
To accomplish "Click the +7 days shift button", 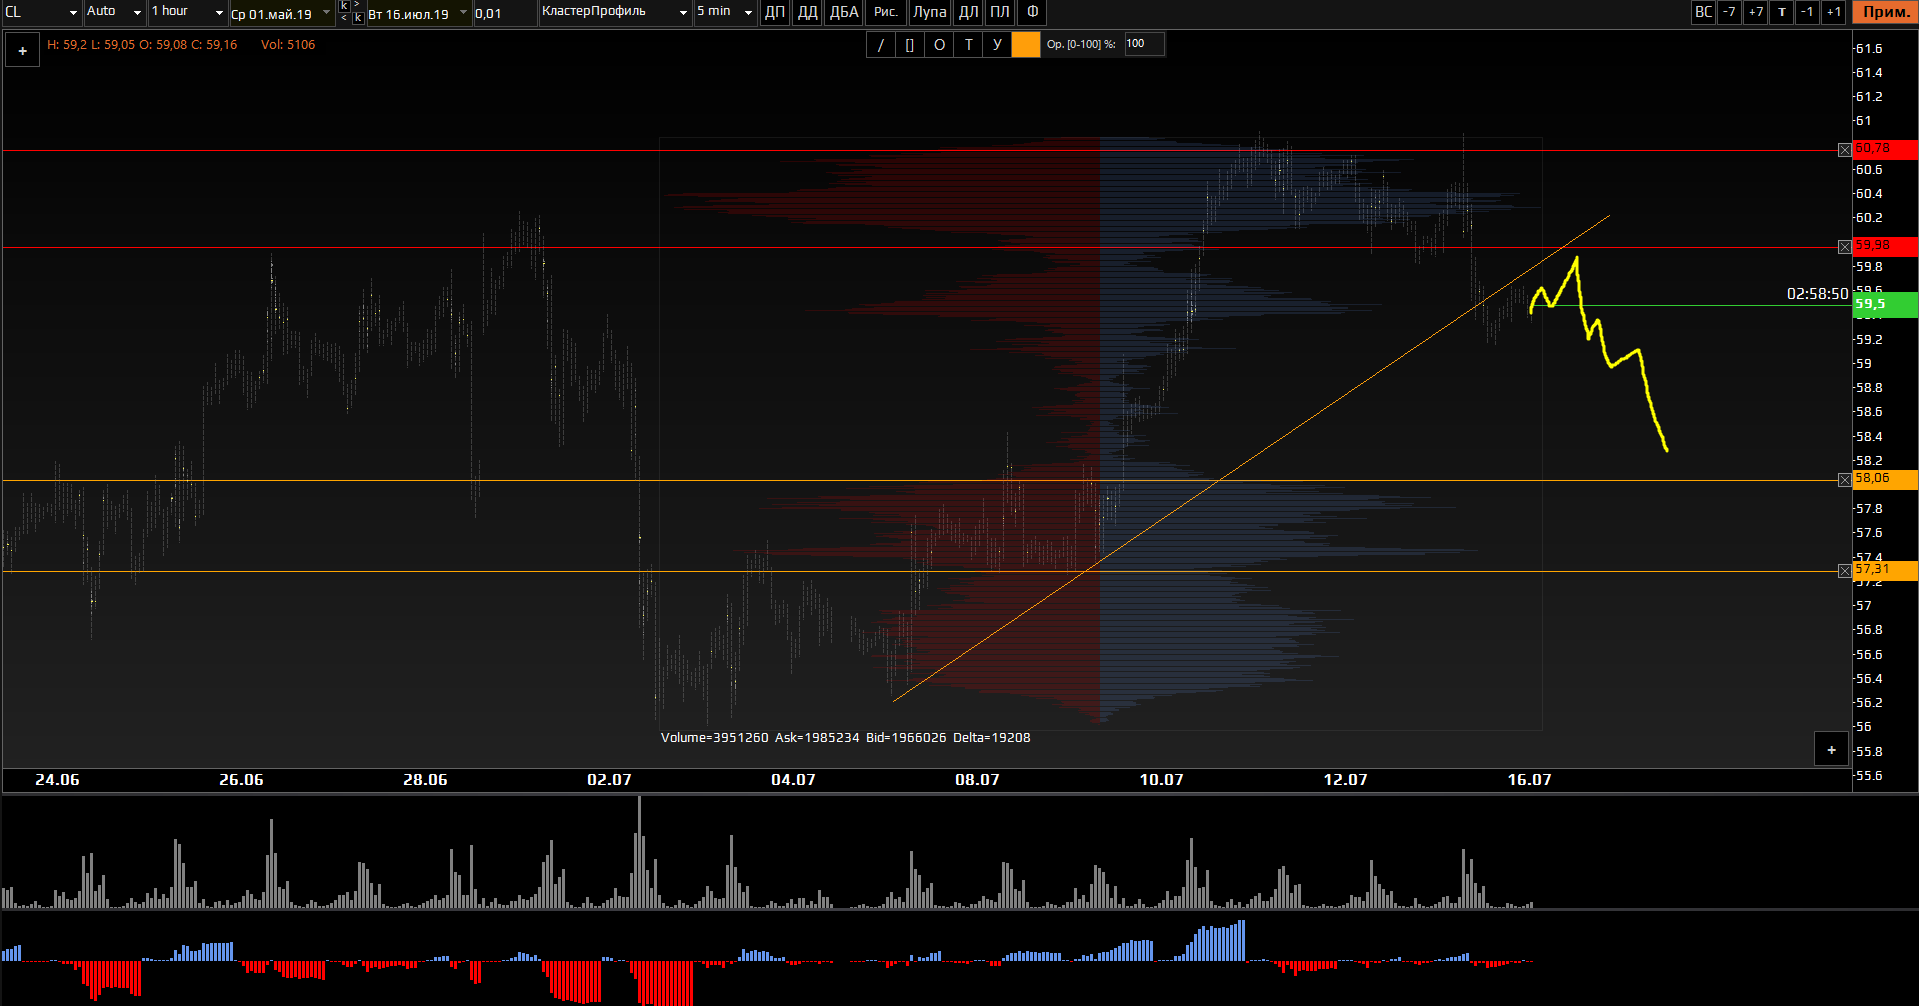I will point(1755,12).
